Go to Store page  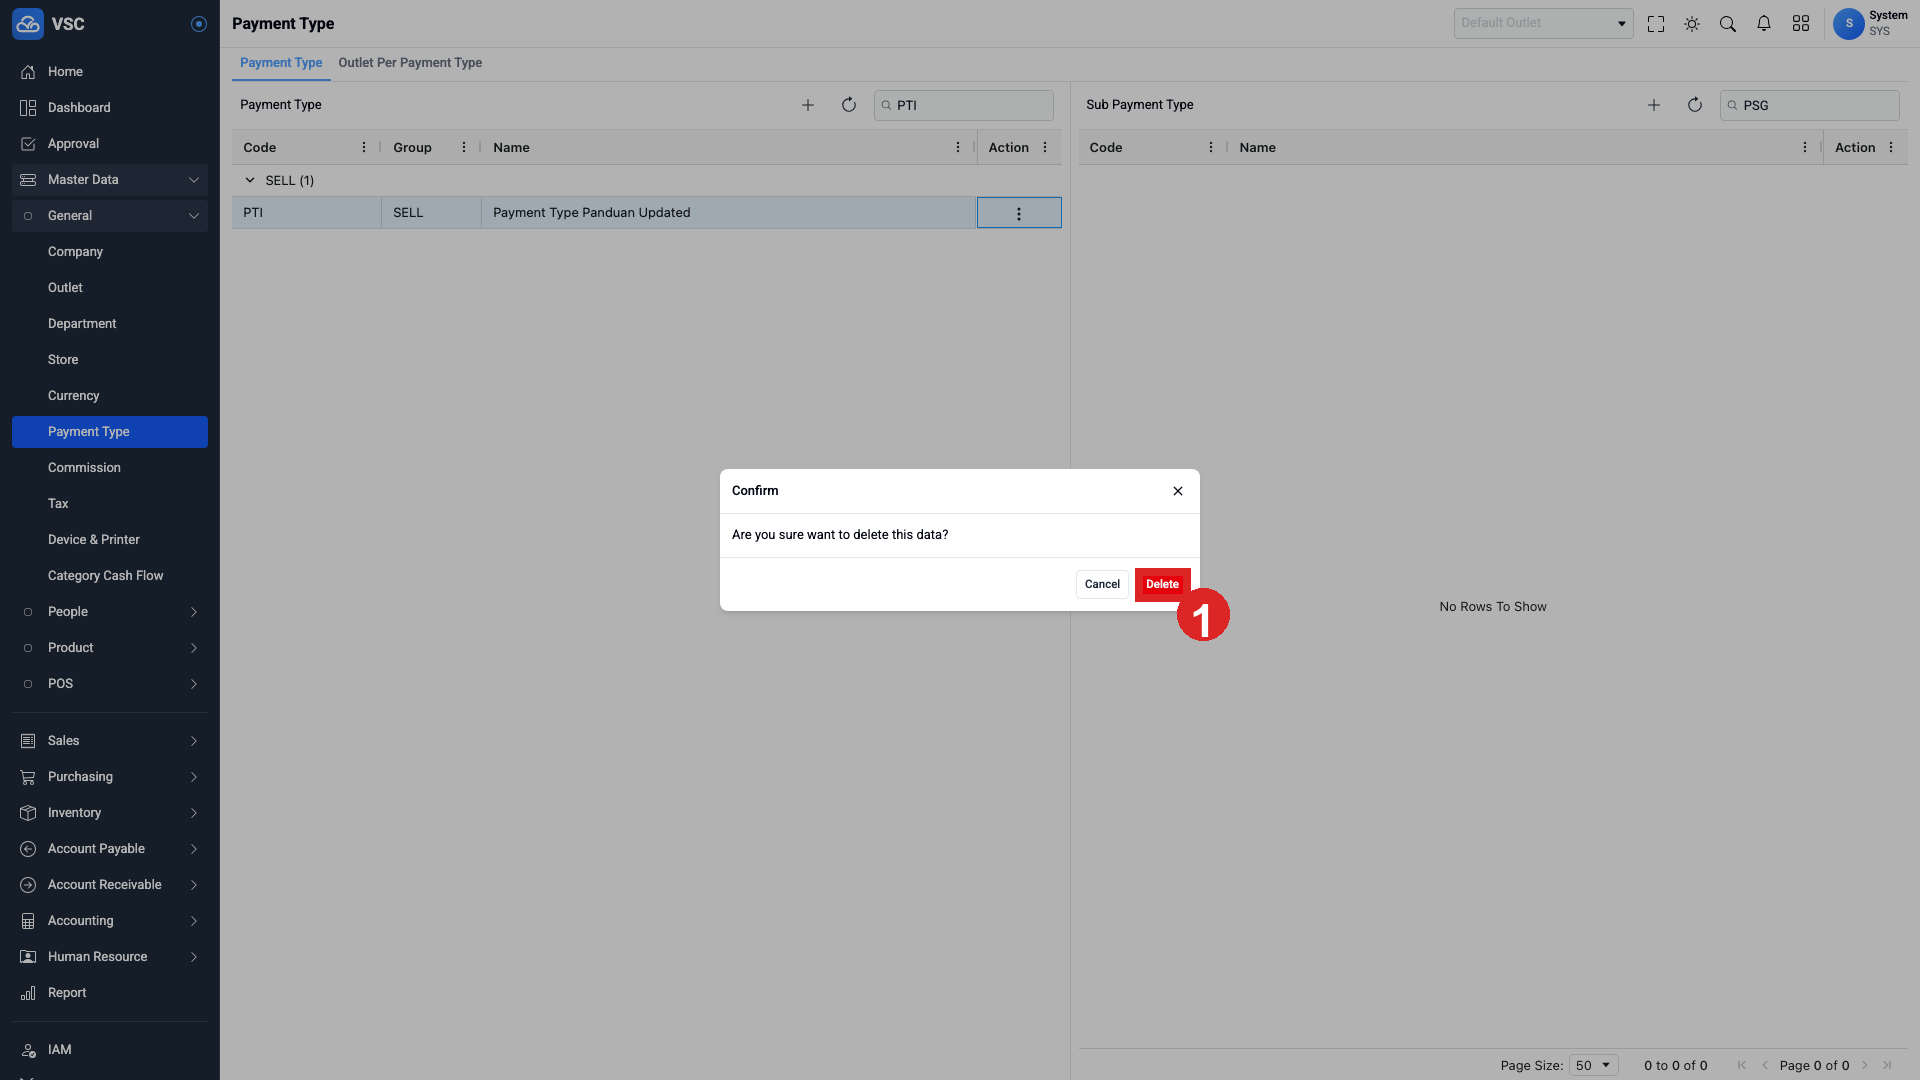click(x=110, y=360)
